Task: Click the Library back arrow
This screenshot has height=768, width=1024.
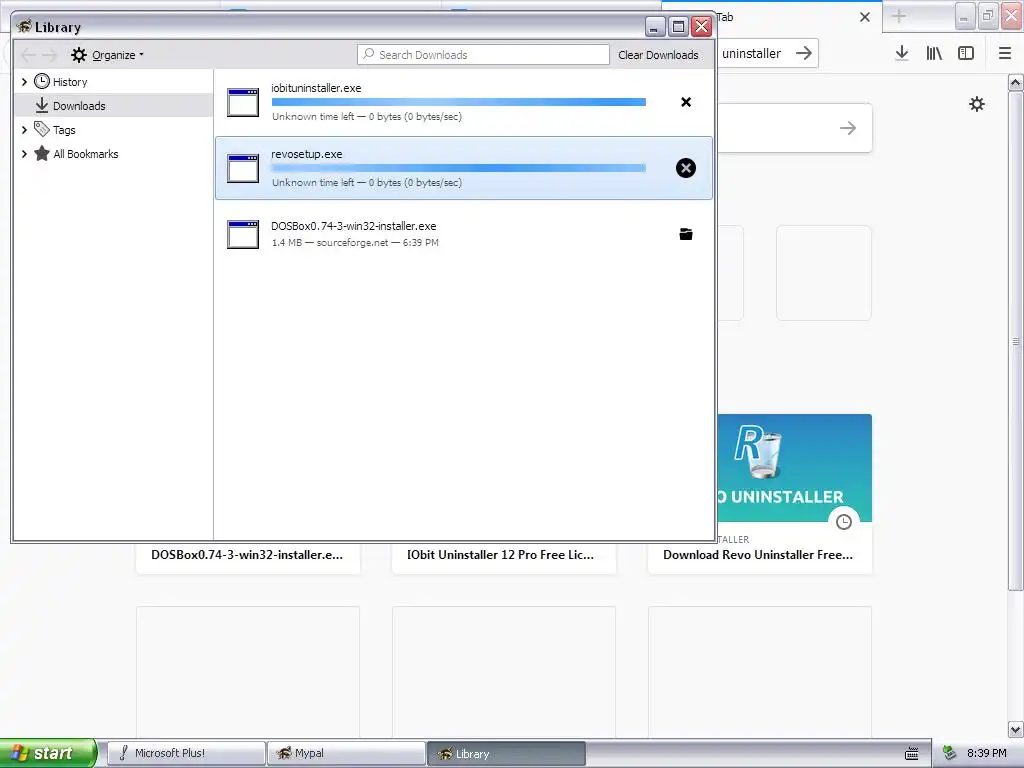Action: coord(28,55)
